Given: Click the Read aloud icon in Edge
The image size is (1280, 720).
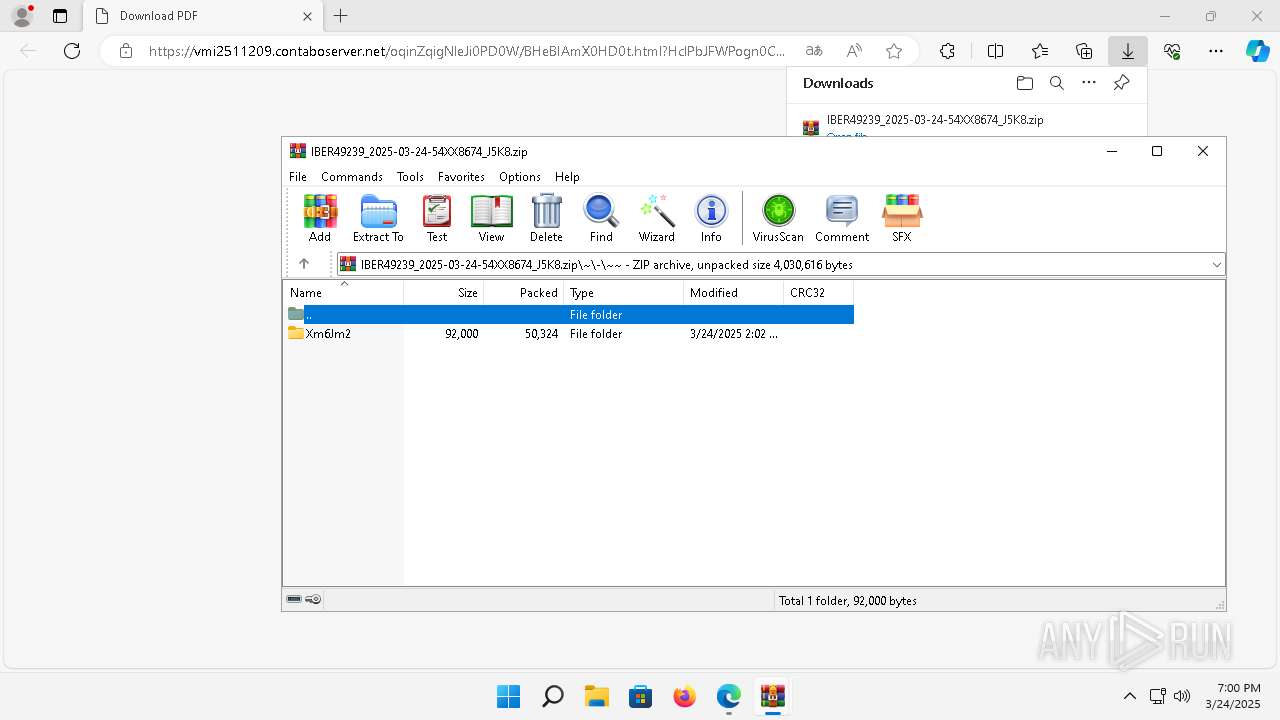Looking at the screenshot, I should click(854, 51).
